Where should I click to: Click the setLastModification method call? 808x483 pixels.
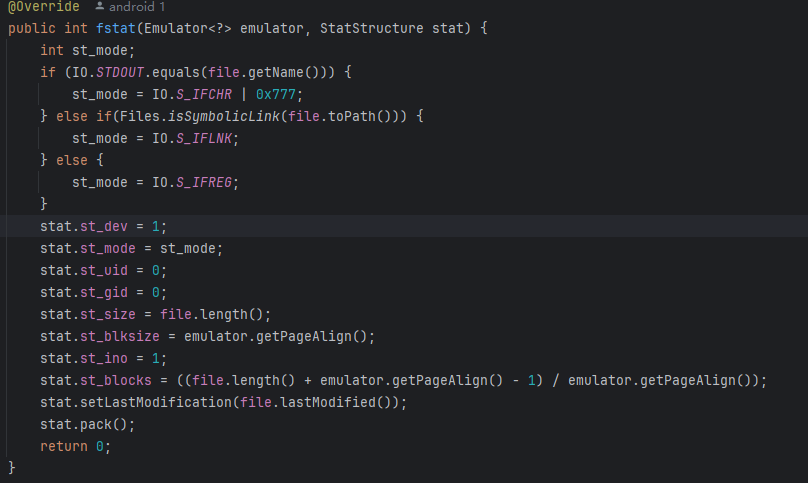coord(152,402)
